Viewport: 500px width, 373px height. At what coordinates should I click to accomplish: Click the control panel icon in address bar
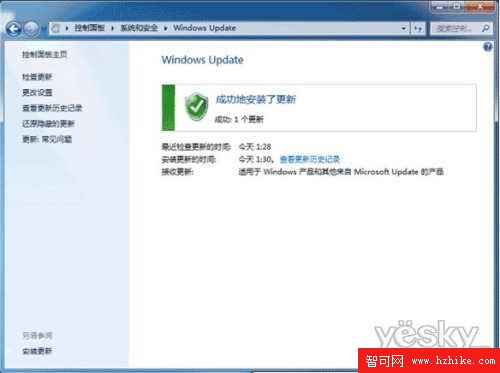pyautogui.click(x=56, y=28)
